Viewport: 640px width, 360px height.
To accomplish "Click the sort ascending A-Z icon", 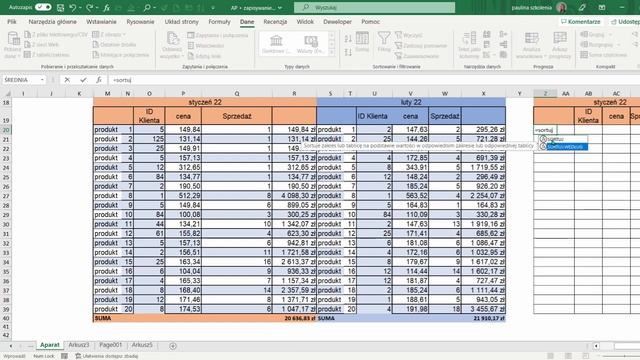I will [x=348, y=39].
